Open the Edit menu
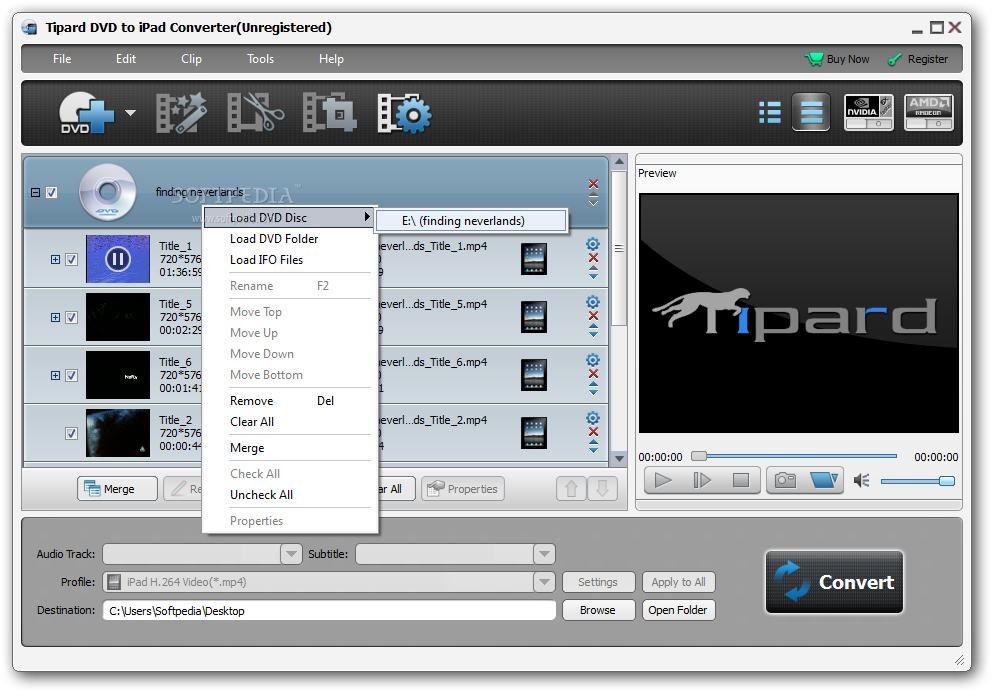Viewport: 992px width, 692px height. pos(125,59)
